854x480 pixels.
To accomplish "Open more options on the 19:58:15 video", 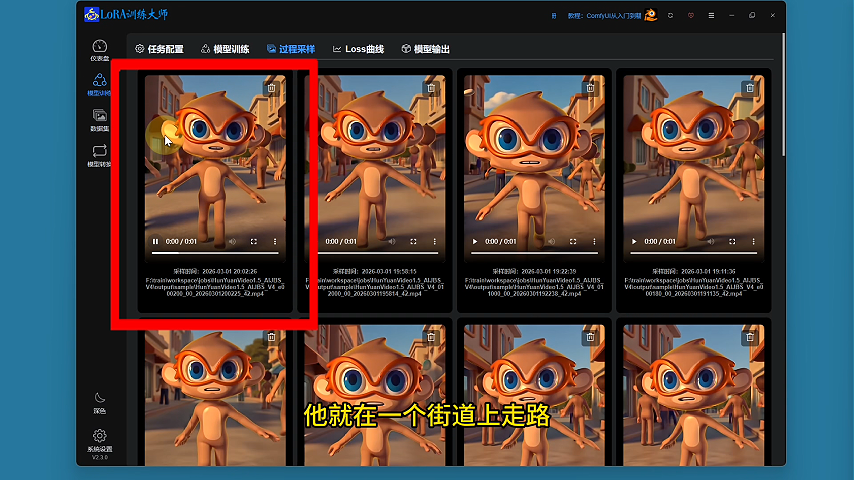I will click(x=435, y=241).
